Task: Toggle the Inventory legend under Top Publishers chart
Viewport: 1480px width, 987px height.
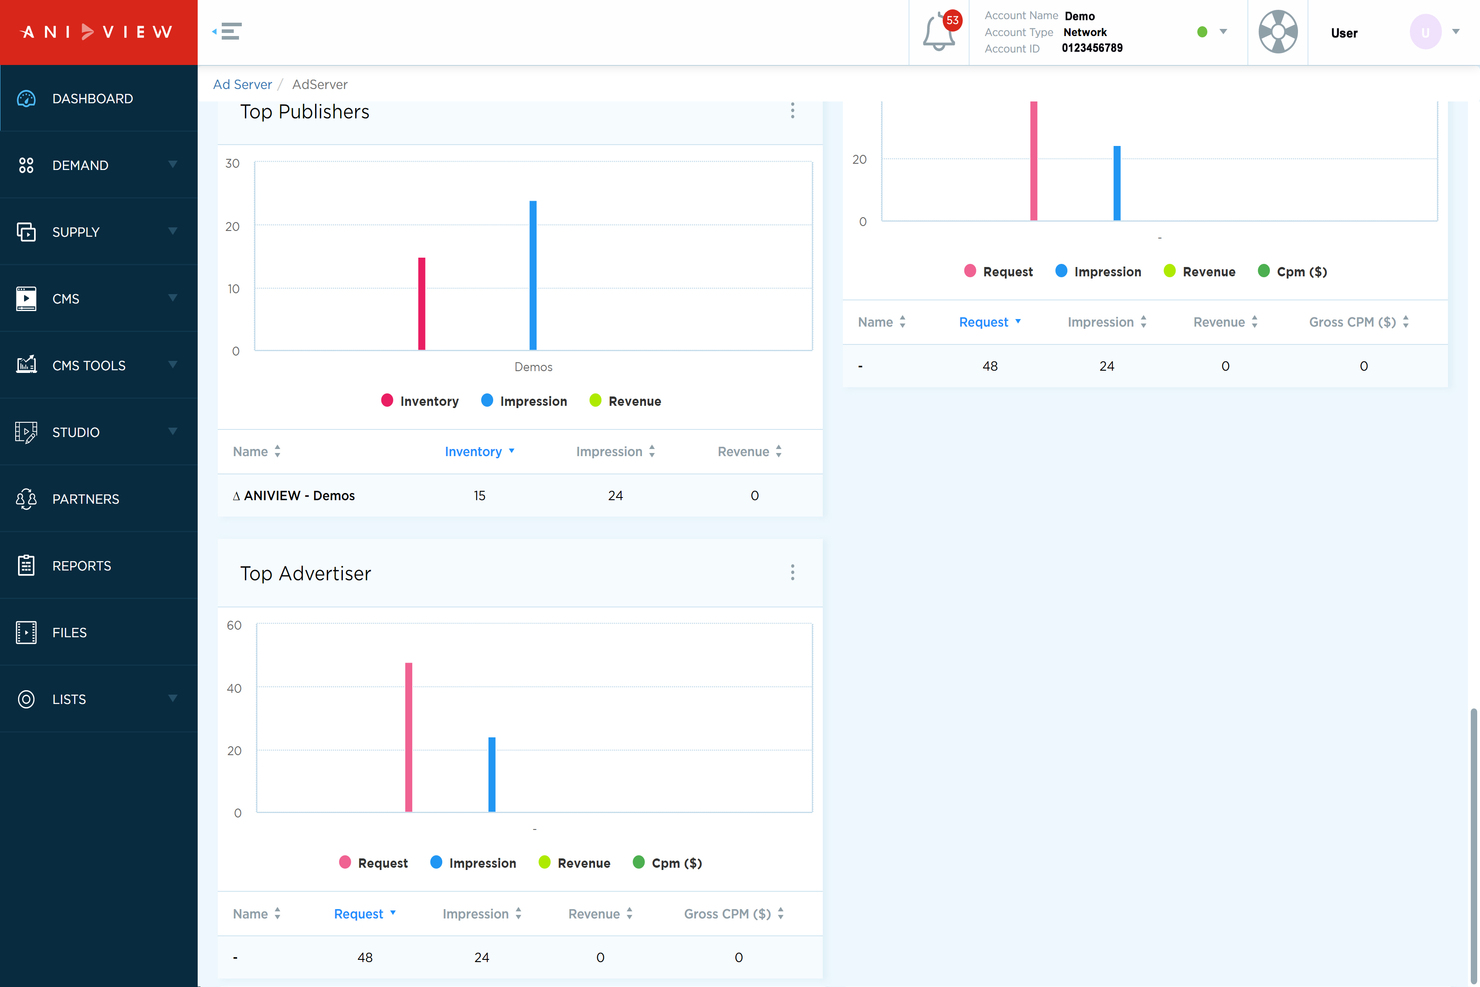Action: [420, 400]
